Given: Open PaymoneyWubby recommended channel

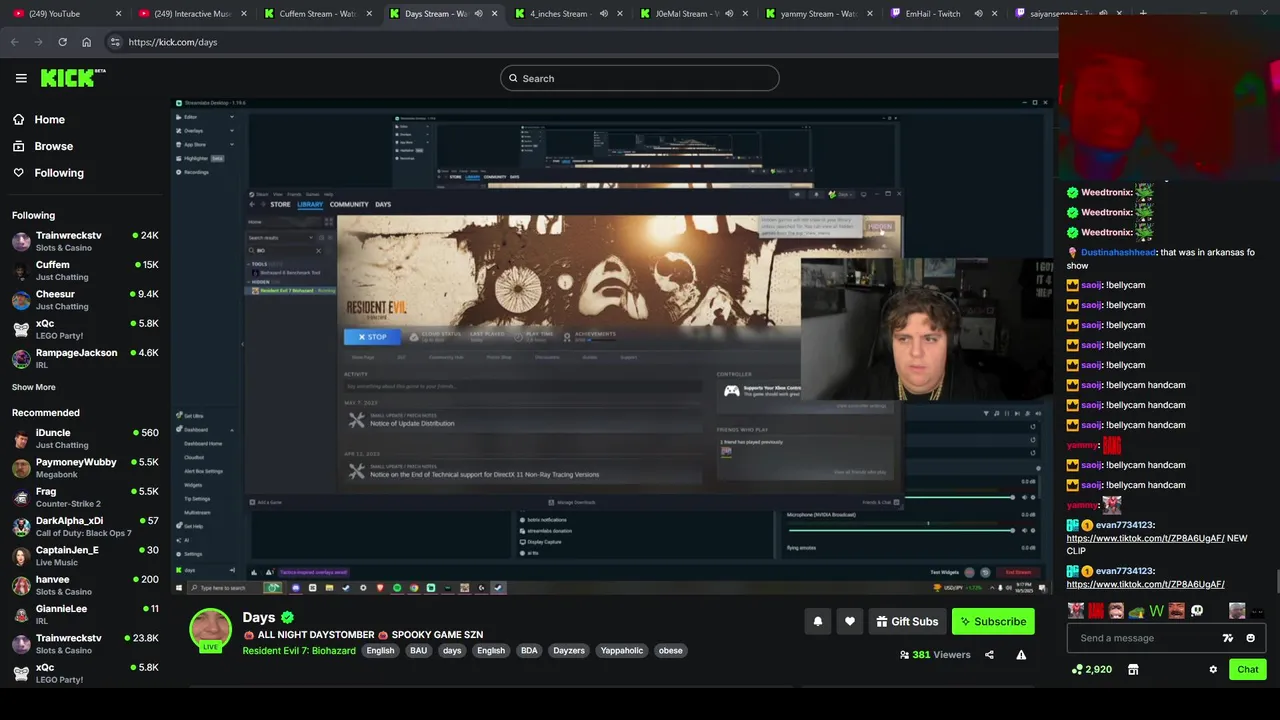Looking at the screenshot, I should coord(85,468).
